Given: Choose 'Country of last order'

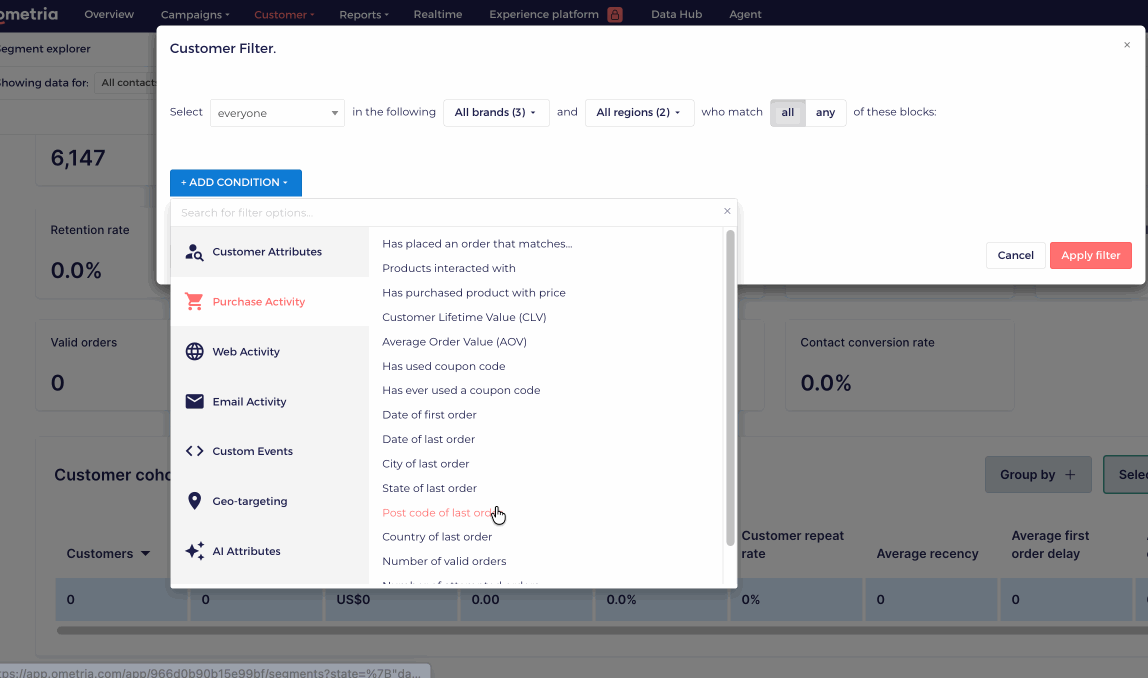Looking at the screenshot, I should pyautogui.click(x=437, y=537).
